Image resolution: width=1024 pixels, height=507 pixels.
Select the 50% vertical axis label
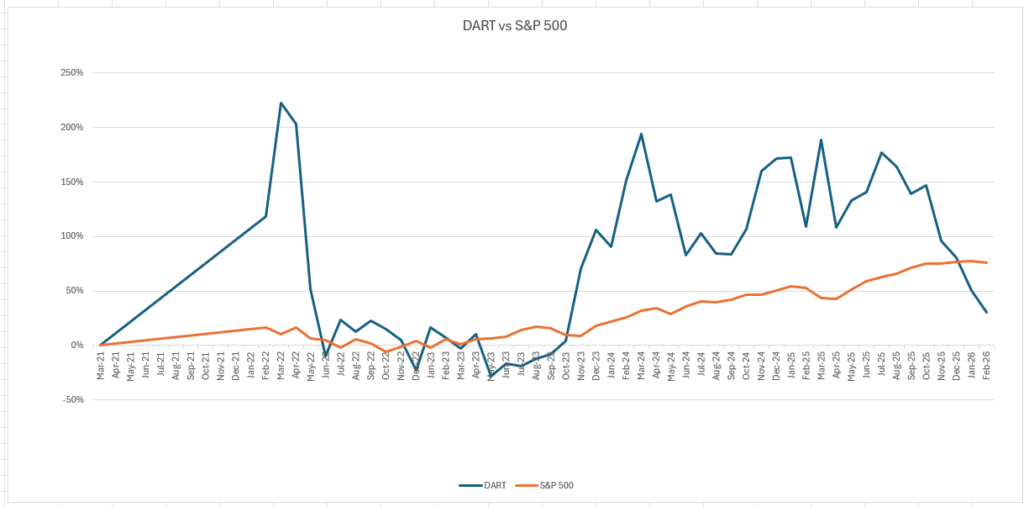tap(74, 291)
